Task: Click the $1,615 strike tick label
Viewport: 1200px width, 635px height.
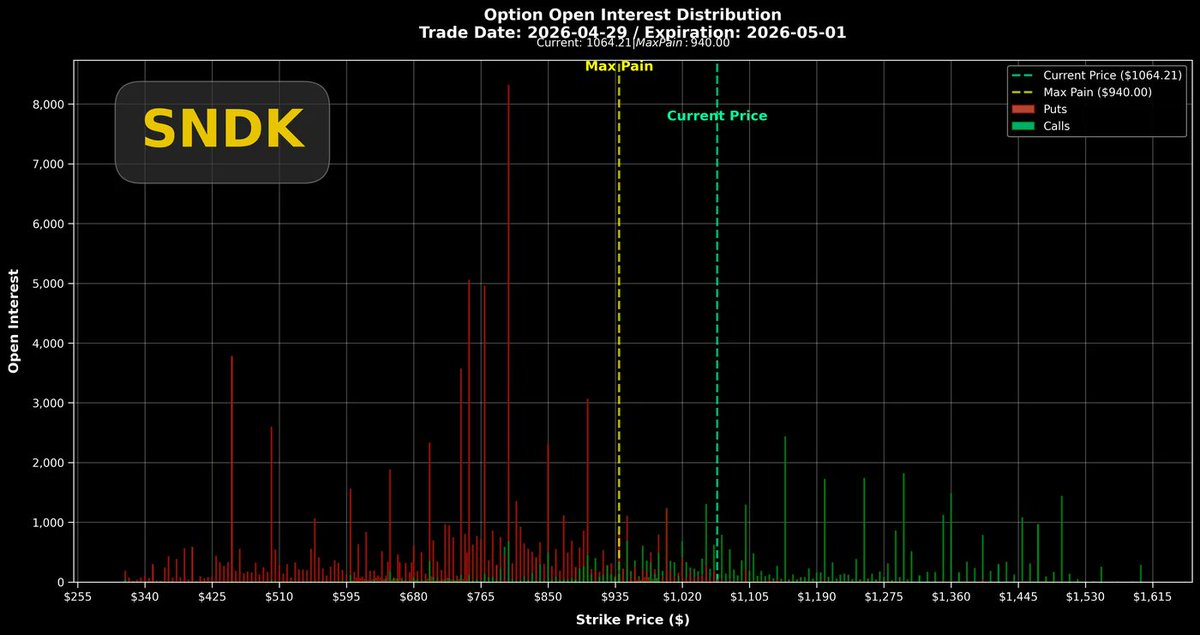Action: click(1153, 598)
